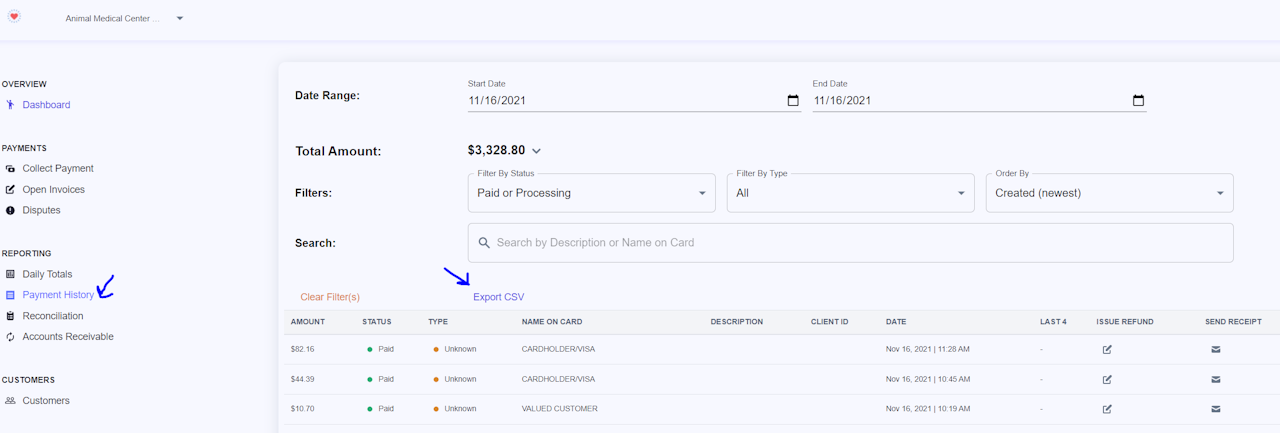1280x433 pixels.
Task: Click the heart logo icon
Action: (x=14, y=17)
